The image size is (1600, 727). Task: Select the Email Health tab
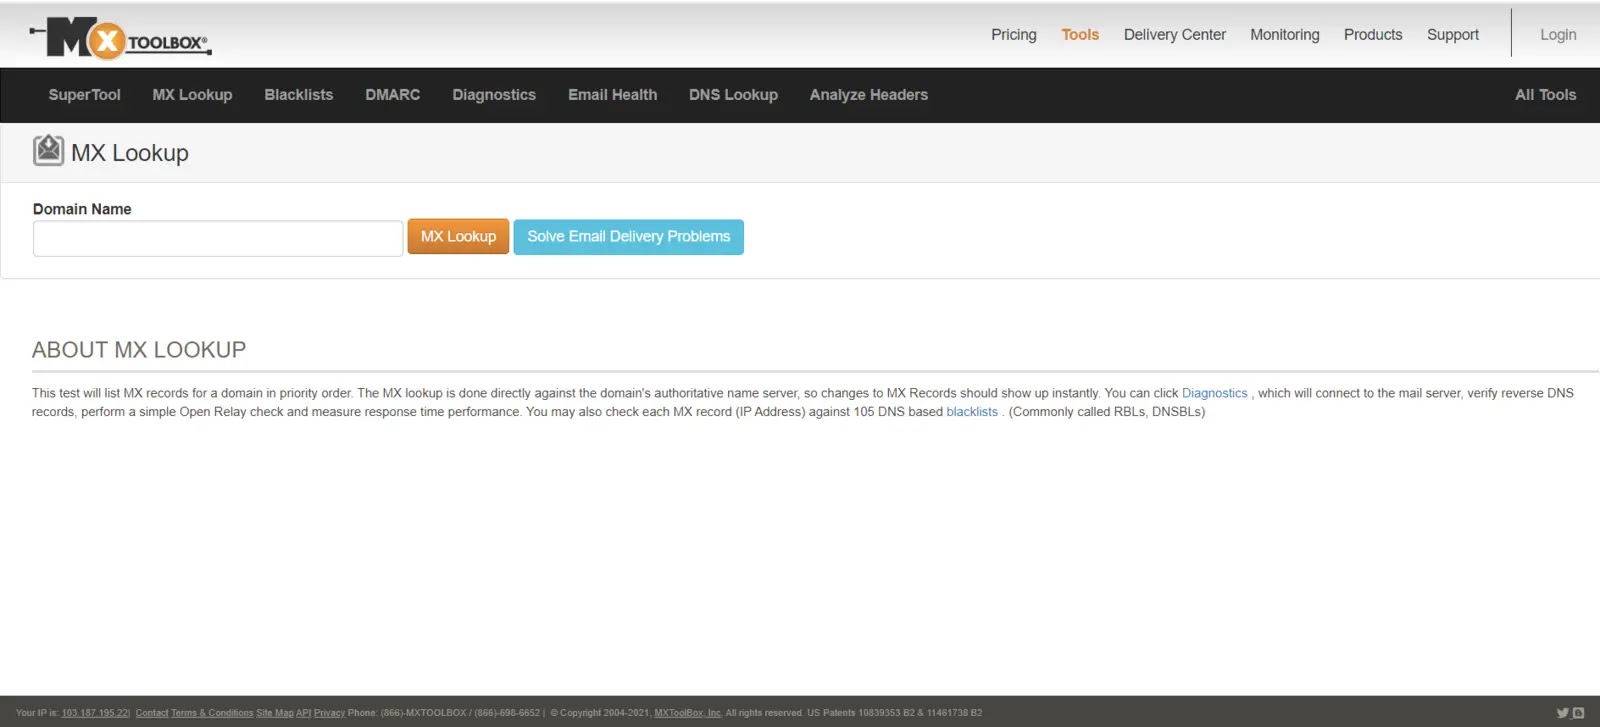coord(612,95)
